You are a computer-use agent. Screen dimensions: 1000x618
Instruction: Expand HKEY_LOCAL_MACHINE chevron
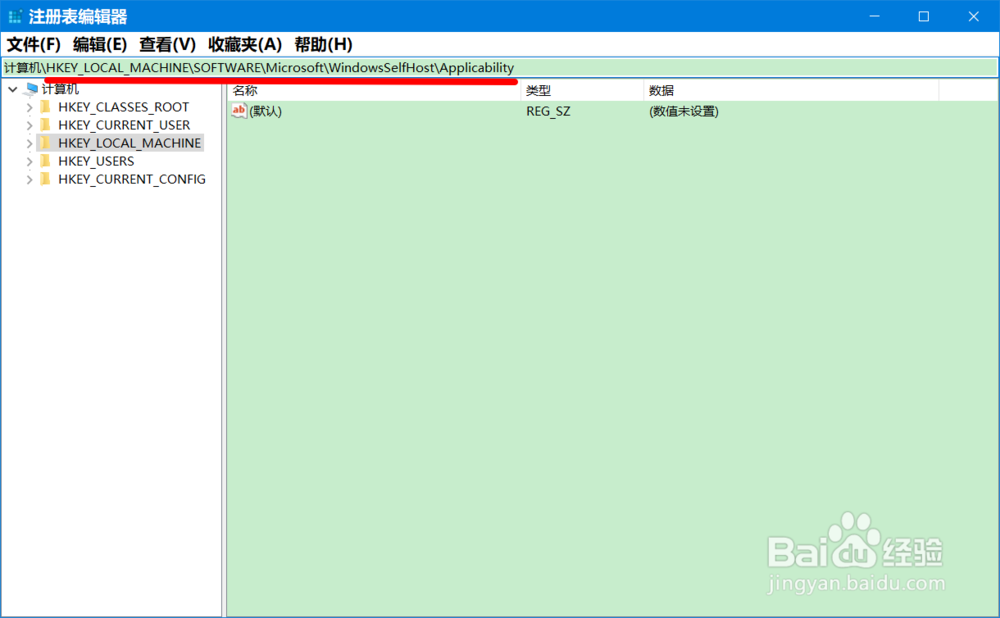(x=29, y=143)
